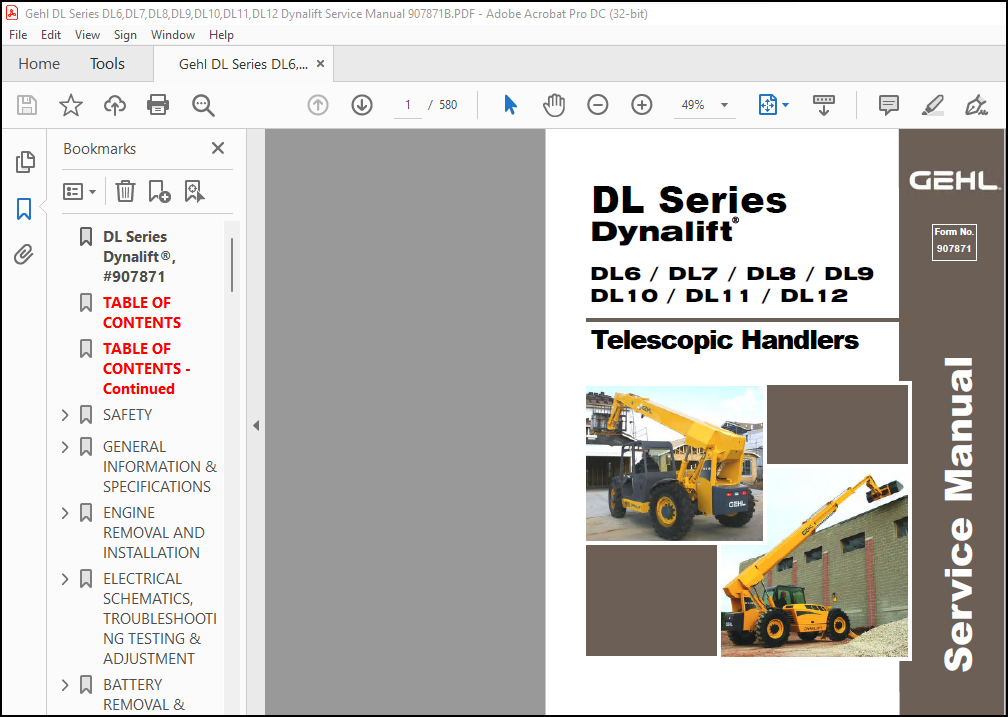Select the highlight text pen
The image size is (1008, 717).
[x=932, y=105]
